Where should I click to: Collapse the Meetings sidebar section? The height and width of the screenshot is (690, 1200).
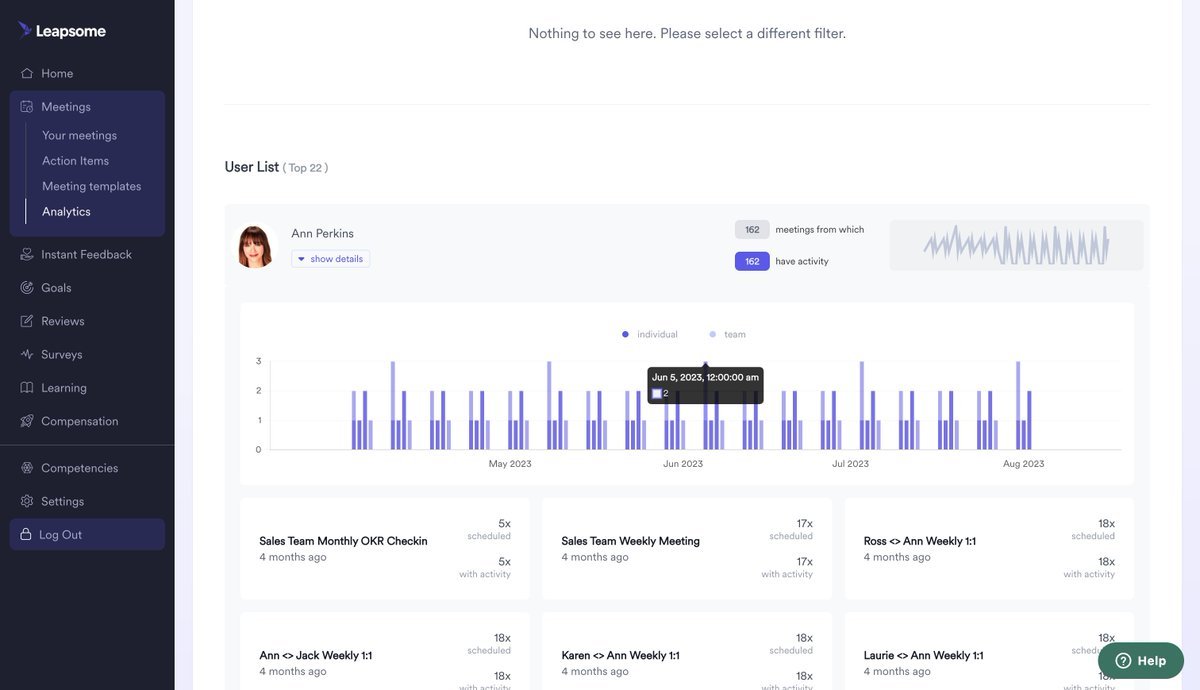[x=66, y=107]
